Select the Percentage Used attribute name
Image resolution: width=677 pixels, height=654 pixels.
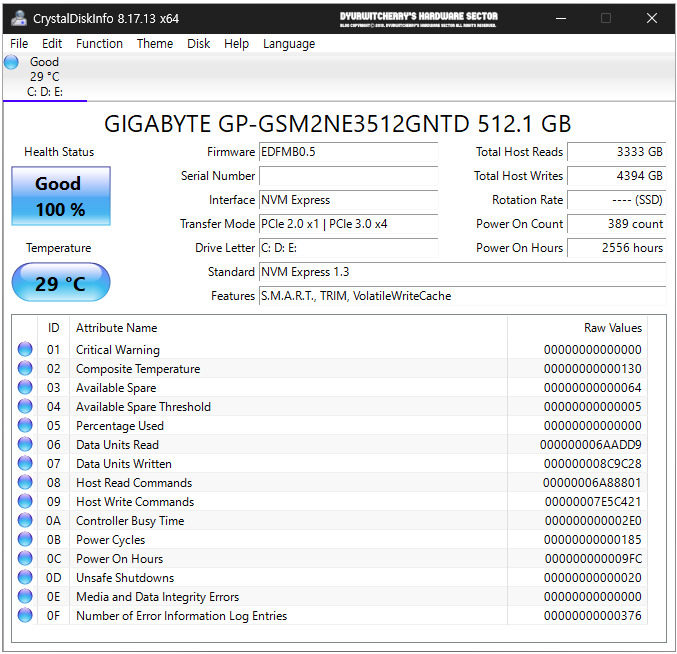tap(120, 426)
